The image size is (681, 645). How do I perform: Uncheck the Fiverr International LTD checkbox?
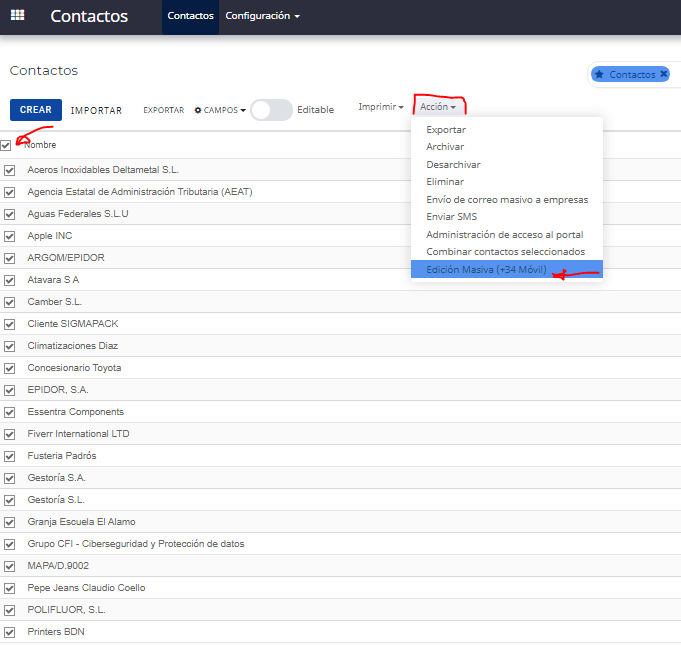(10, 434)
